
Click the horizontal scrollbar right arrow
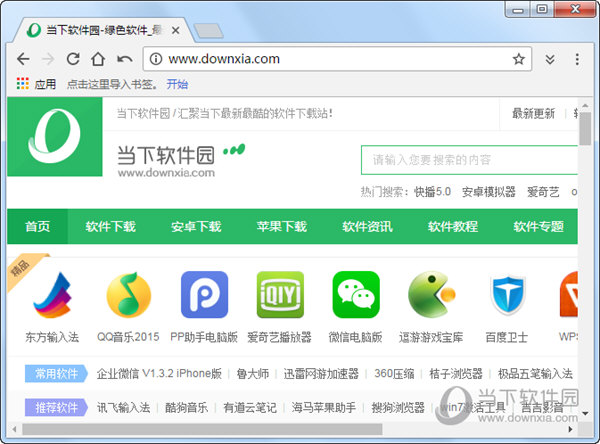click(x=571, y=429)
